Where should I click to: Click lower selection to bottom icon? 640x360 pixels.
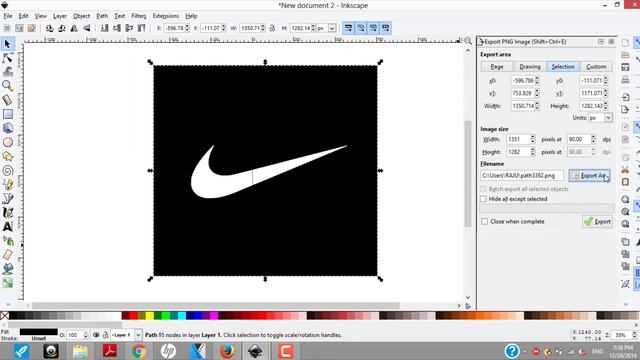[104, 28]
